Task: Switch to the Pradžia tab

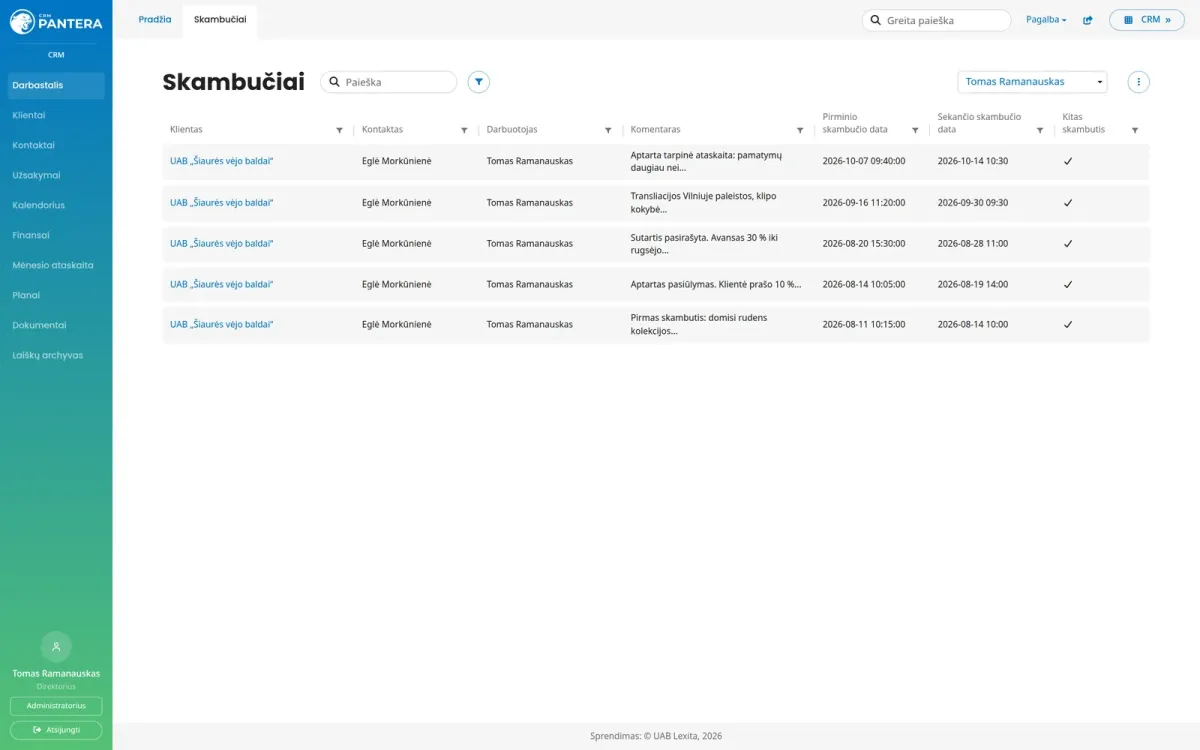Action: click(x=155, y=20)
